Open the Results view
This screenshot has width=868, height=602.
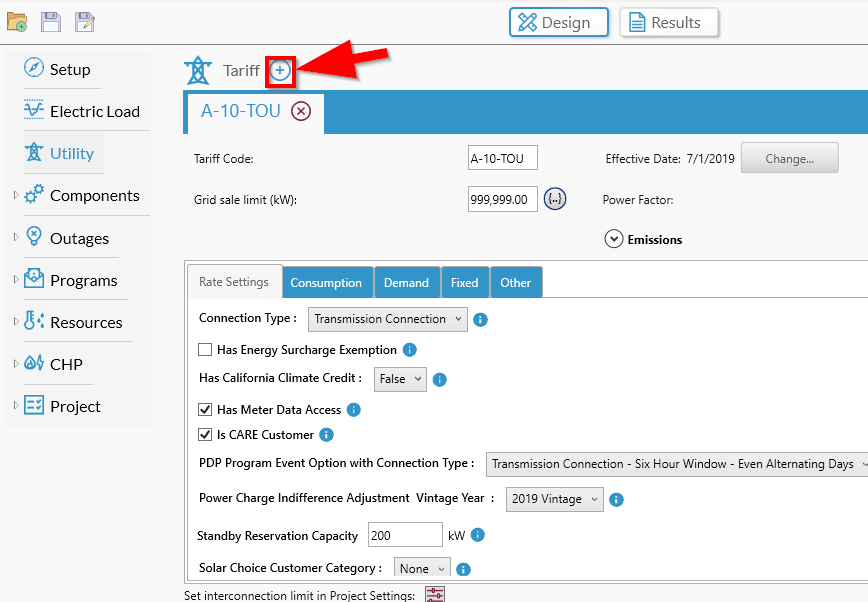(668, 23)
